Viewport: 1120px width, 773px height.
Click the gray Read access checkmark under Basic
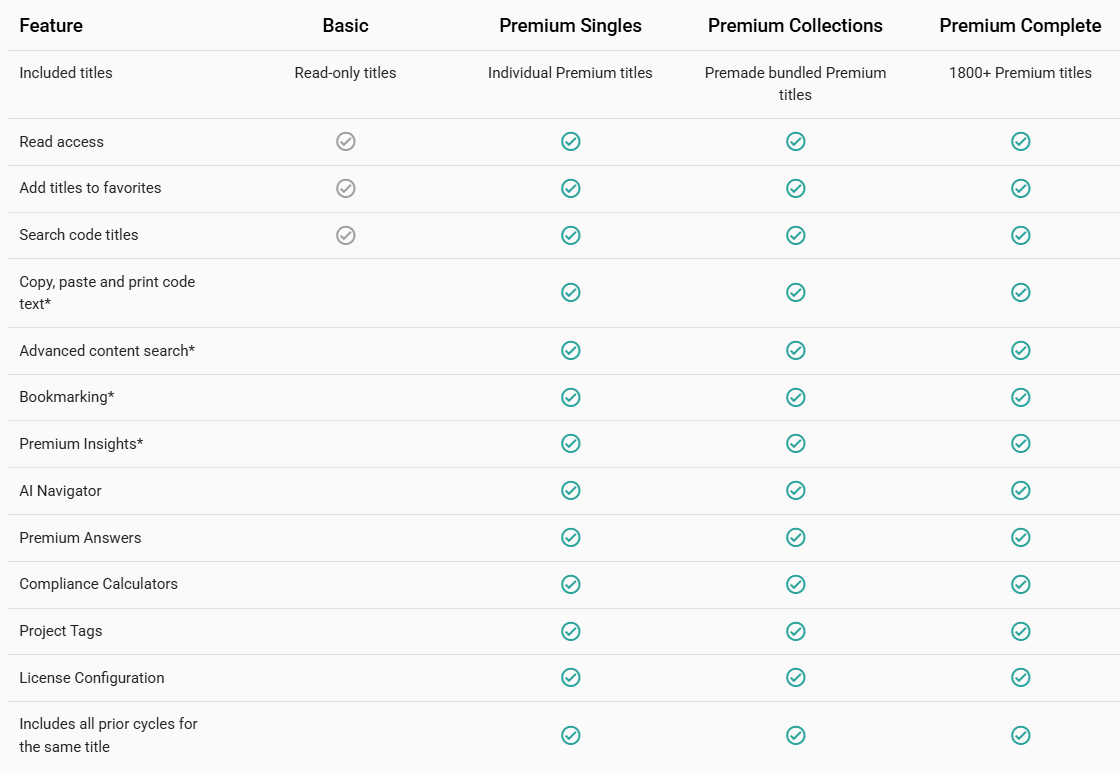tap(346, 141)
